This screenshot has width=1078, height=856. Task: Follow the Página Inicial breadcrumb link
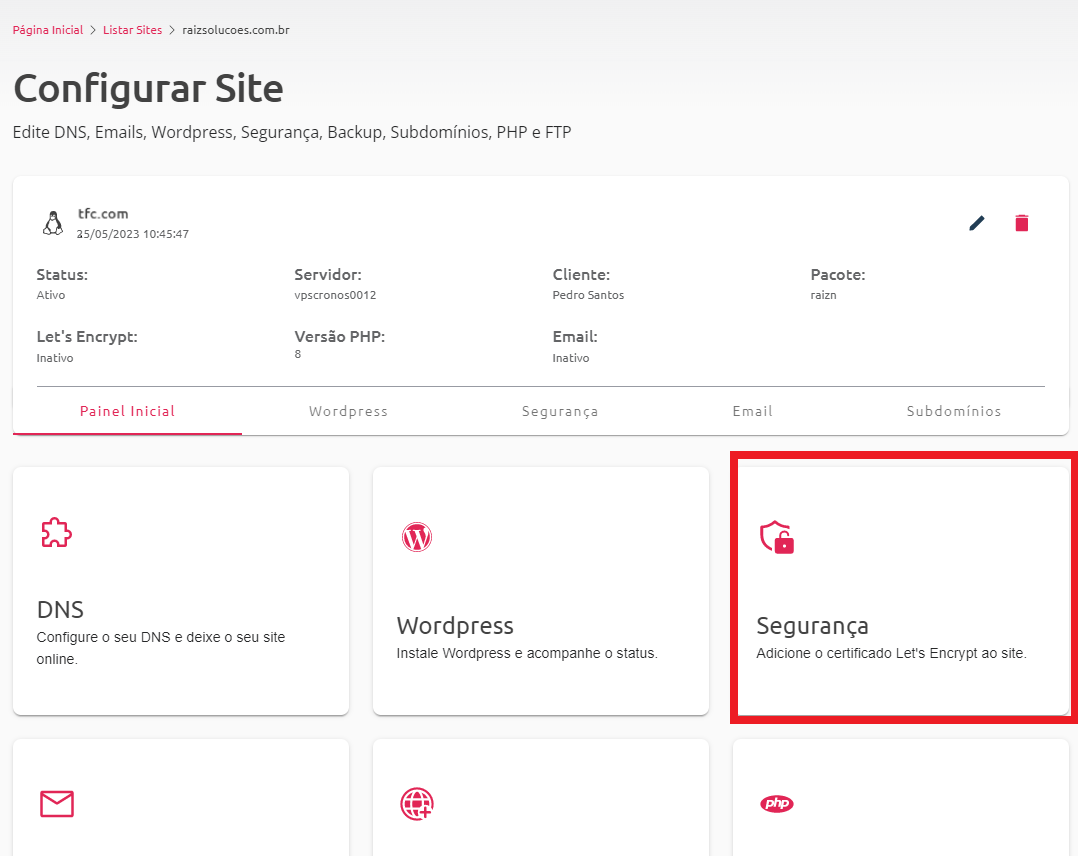point(47,30)
